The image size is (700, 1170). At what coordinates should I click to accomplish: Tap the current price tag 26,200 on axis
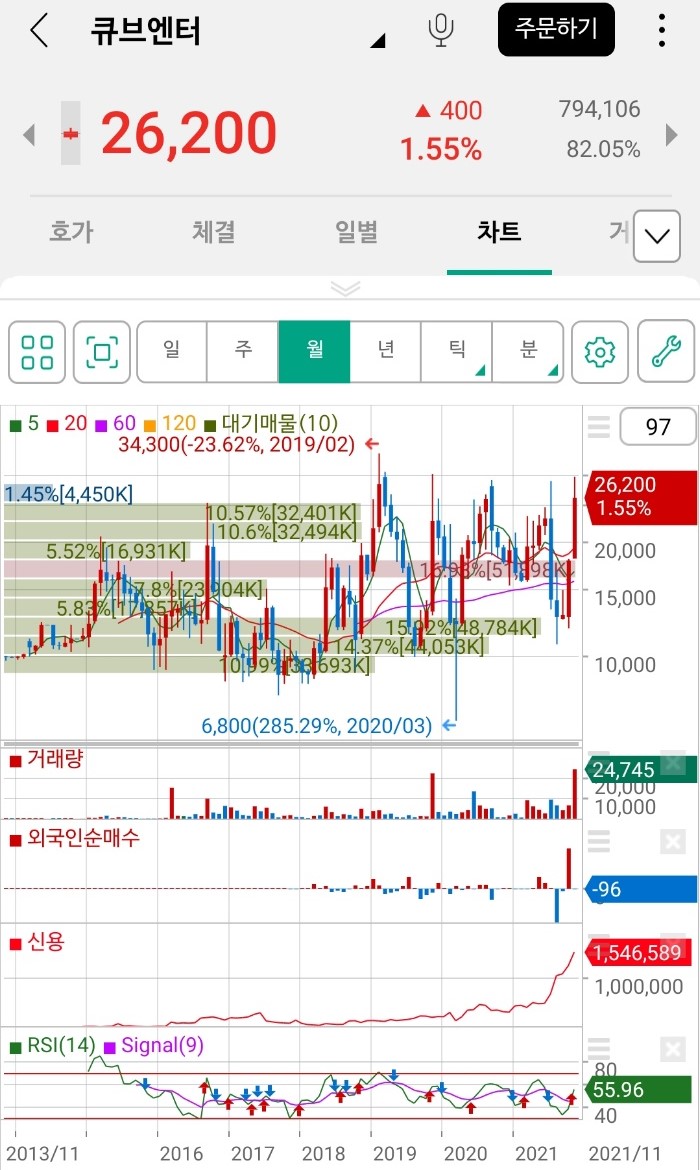click(643, 497)
